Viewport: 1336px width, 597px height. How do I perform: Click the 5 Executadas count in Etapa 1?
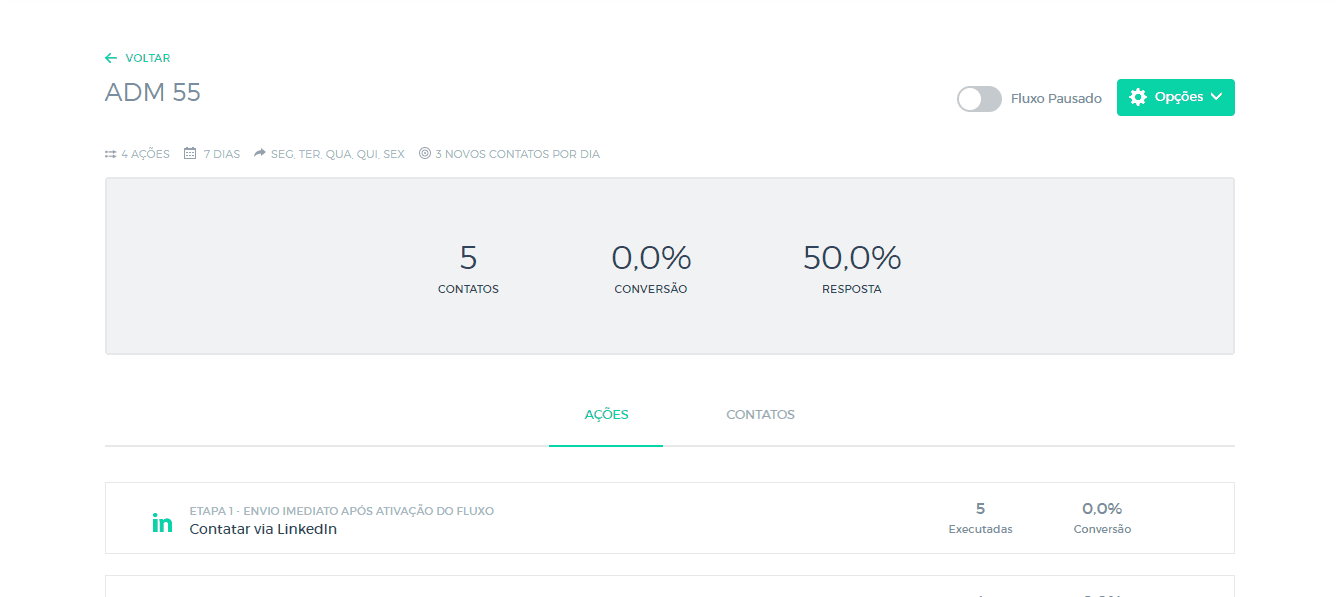[x=980, y=509]
